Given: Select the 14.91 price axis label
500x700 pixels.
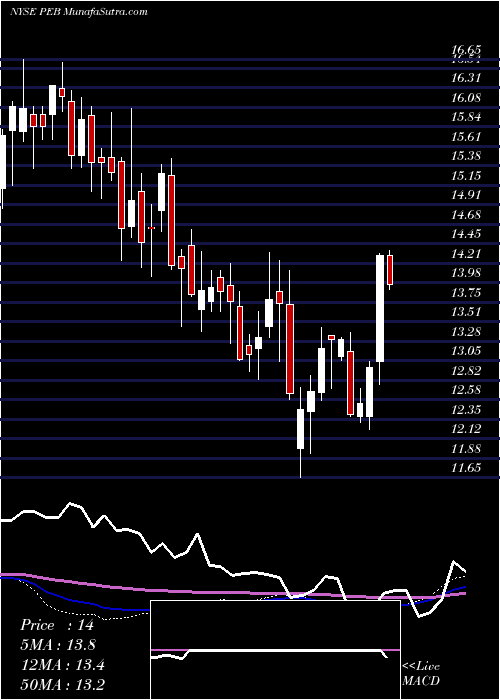Looking at the screenshot, I should [466, 195].
